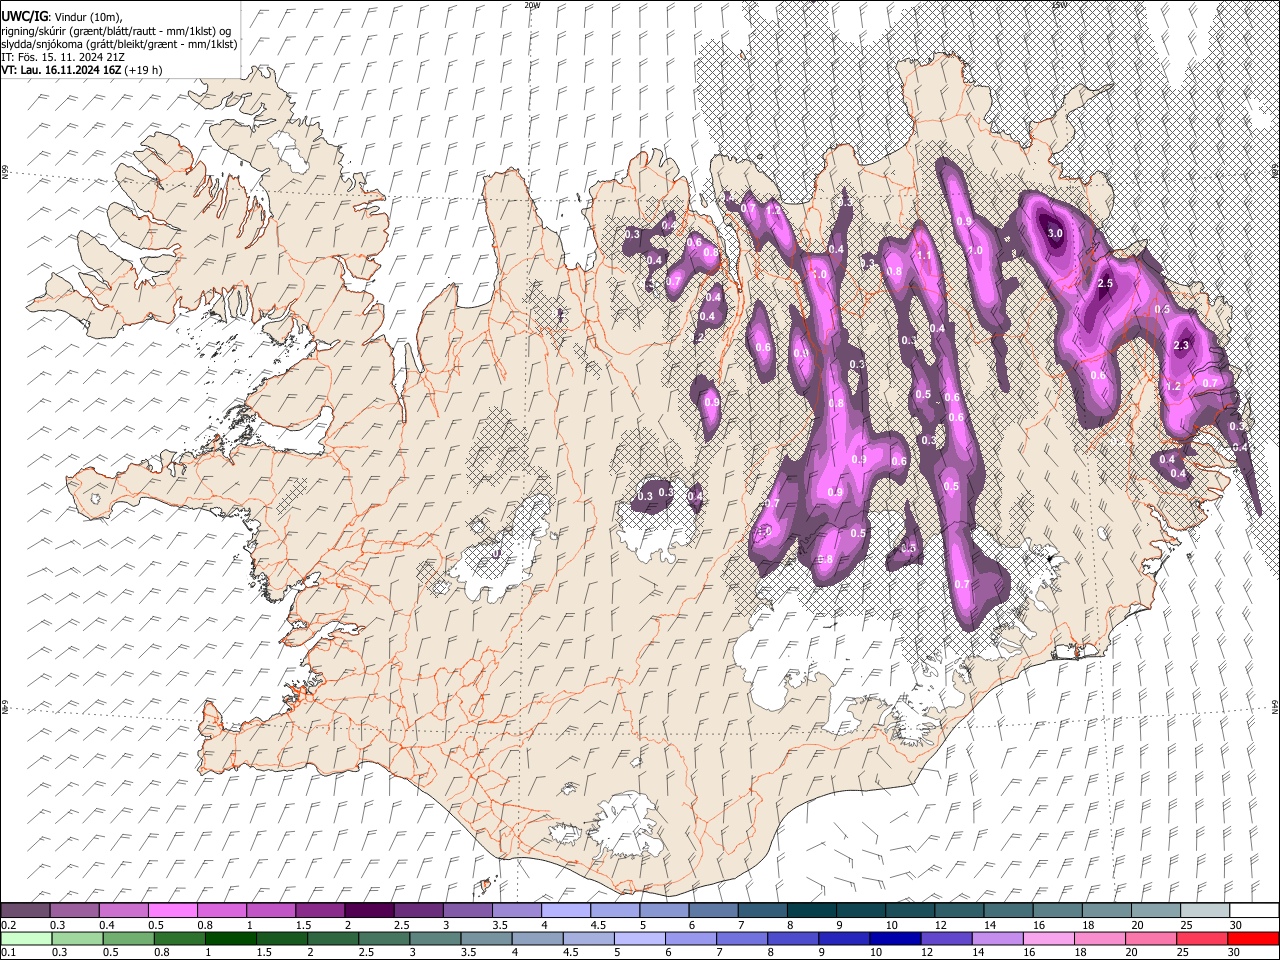Select the darkest green 1–1.5 bottom row swatch
The image size is (1280, 960).
232,938
